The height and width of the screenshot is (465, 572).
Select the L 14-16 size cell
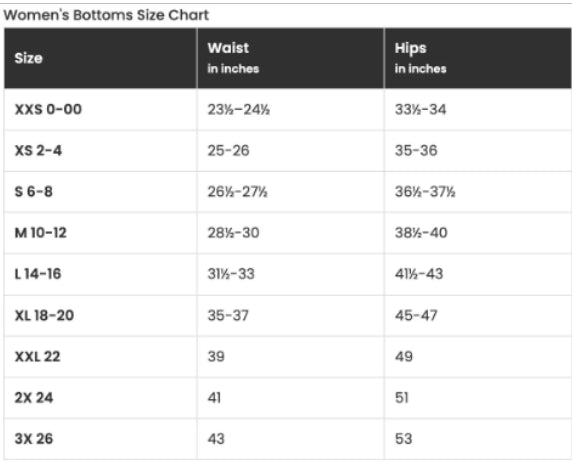point(100,274)
